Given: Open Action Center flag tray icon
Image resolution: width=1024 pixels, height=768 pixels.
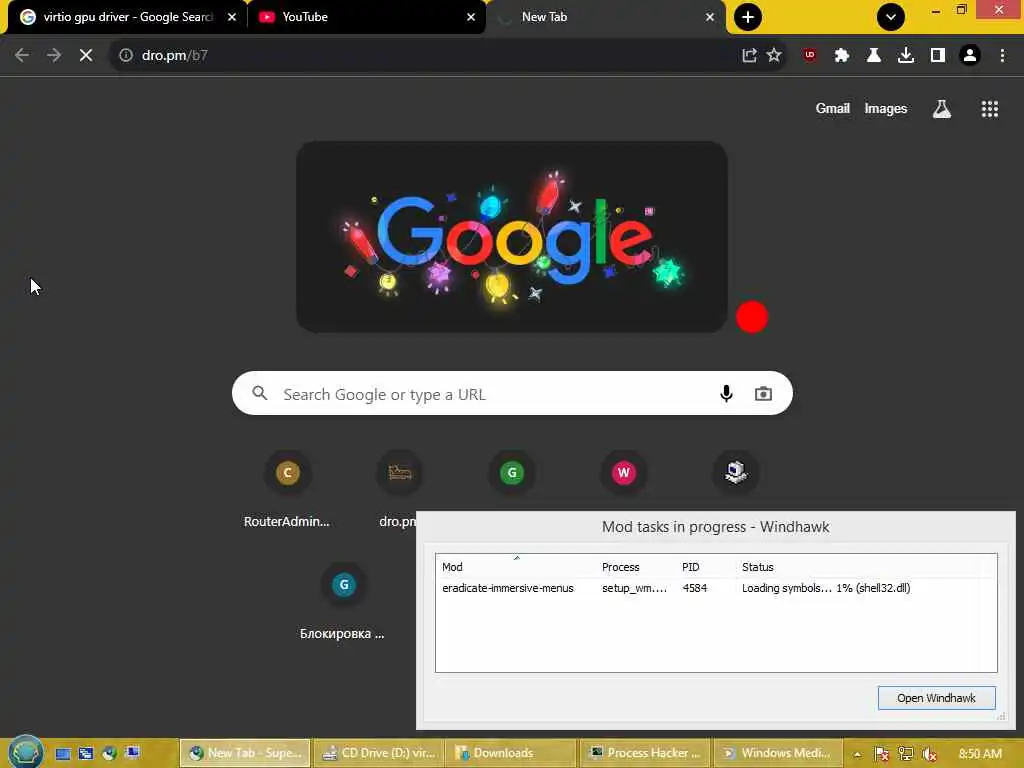Looking at the screenshot, I should [x=881, y=754].
